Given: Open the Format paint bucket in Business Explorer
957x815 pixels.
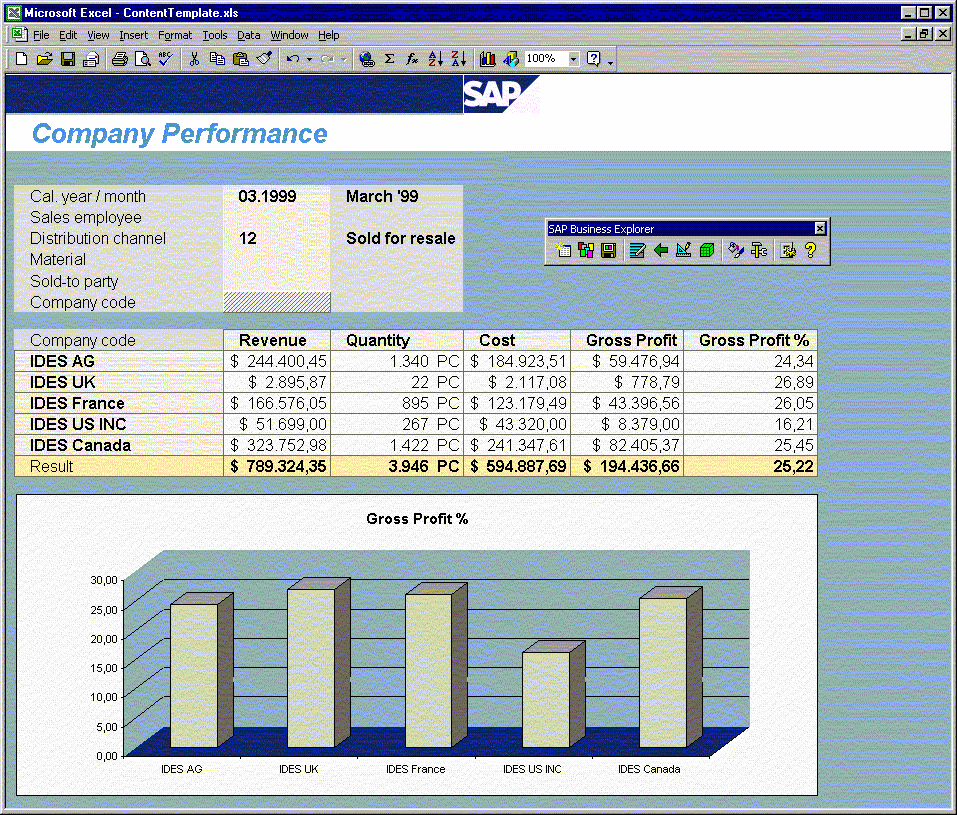Looking at the screenshot, I should coord(736,250).
